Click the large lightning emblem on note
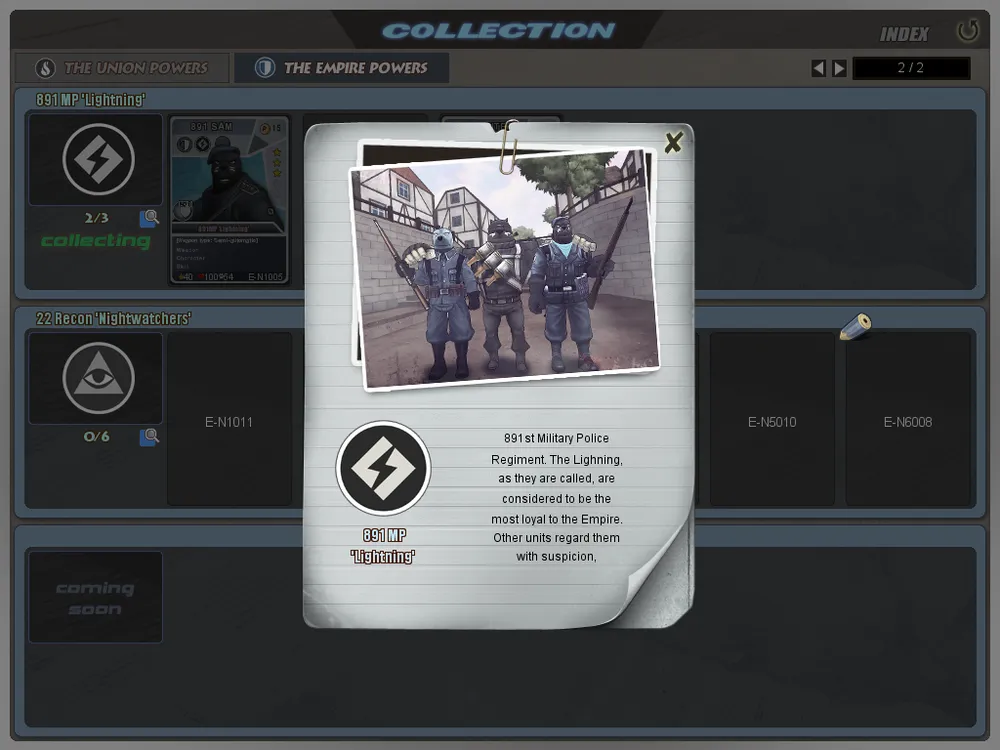This screenshot has height=750, width=1000. [x=383, y=468]
